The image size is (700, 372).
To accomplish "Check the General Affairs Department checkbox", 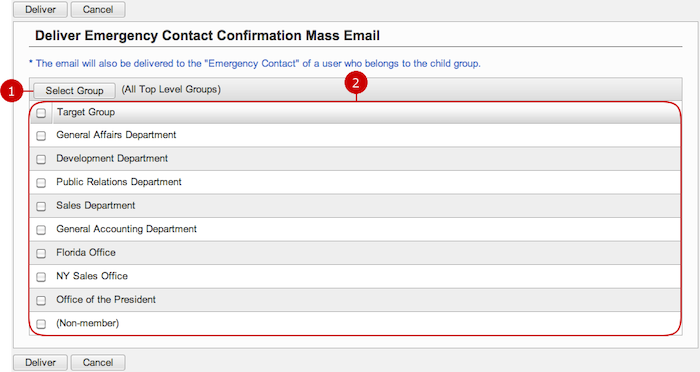I will (41, 136).
